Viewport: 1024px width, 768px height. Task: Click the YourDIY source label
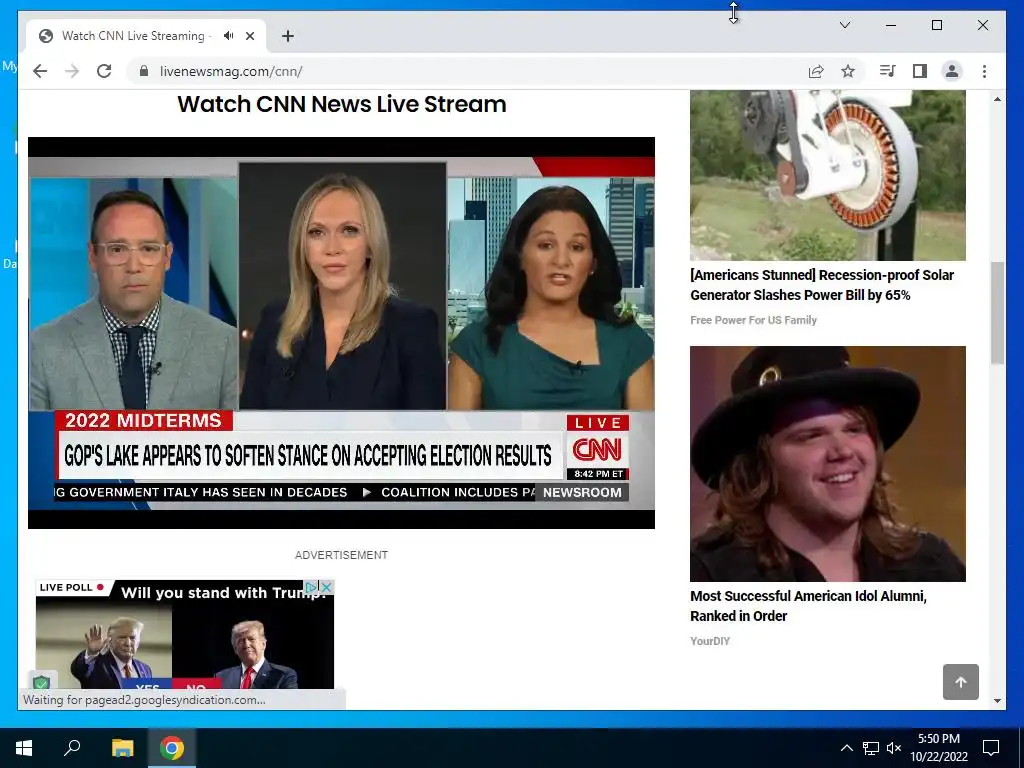click(710, 641)
